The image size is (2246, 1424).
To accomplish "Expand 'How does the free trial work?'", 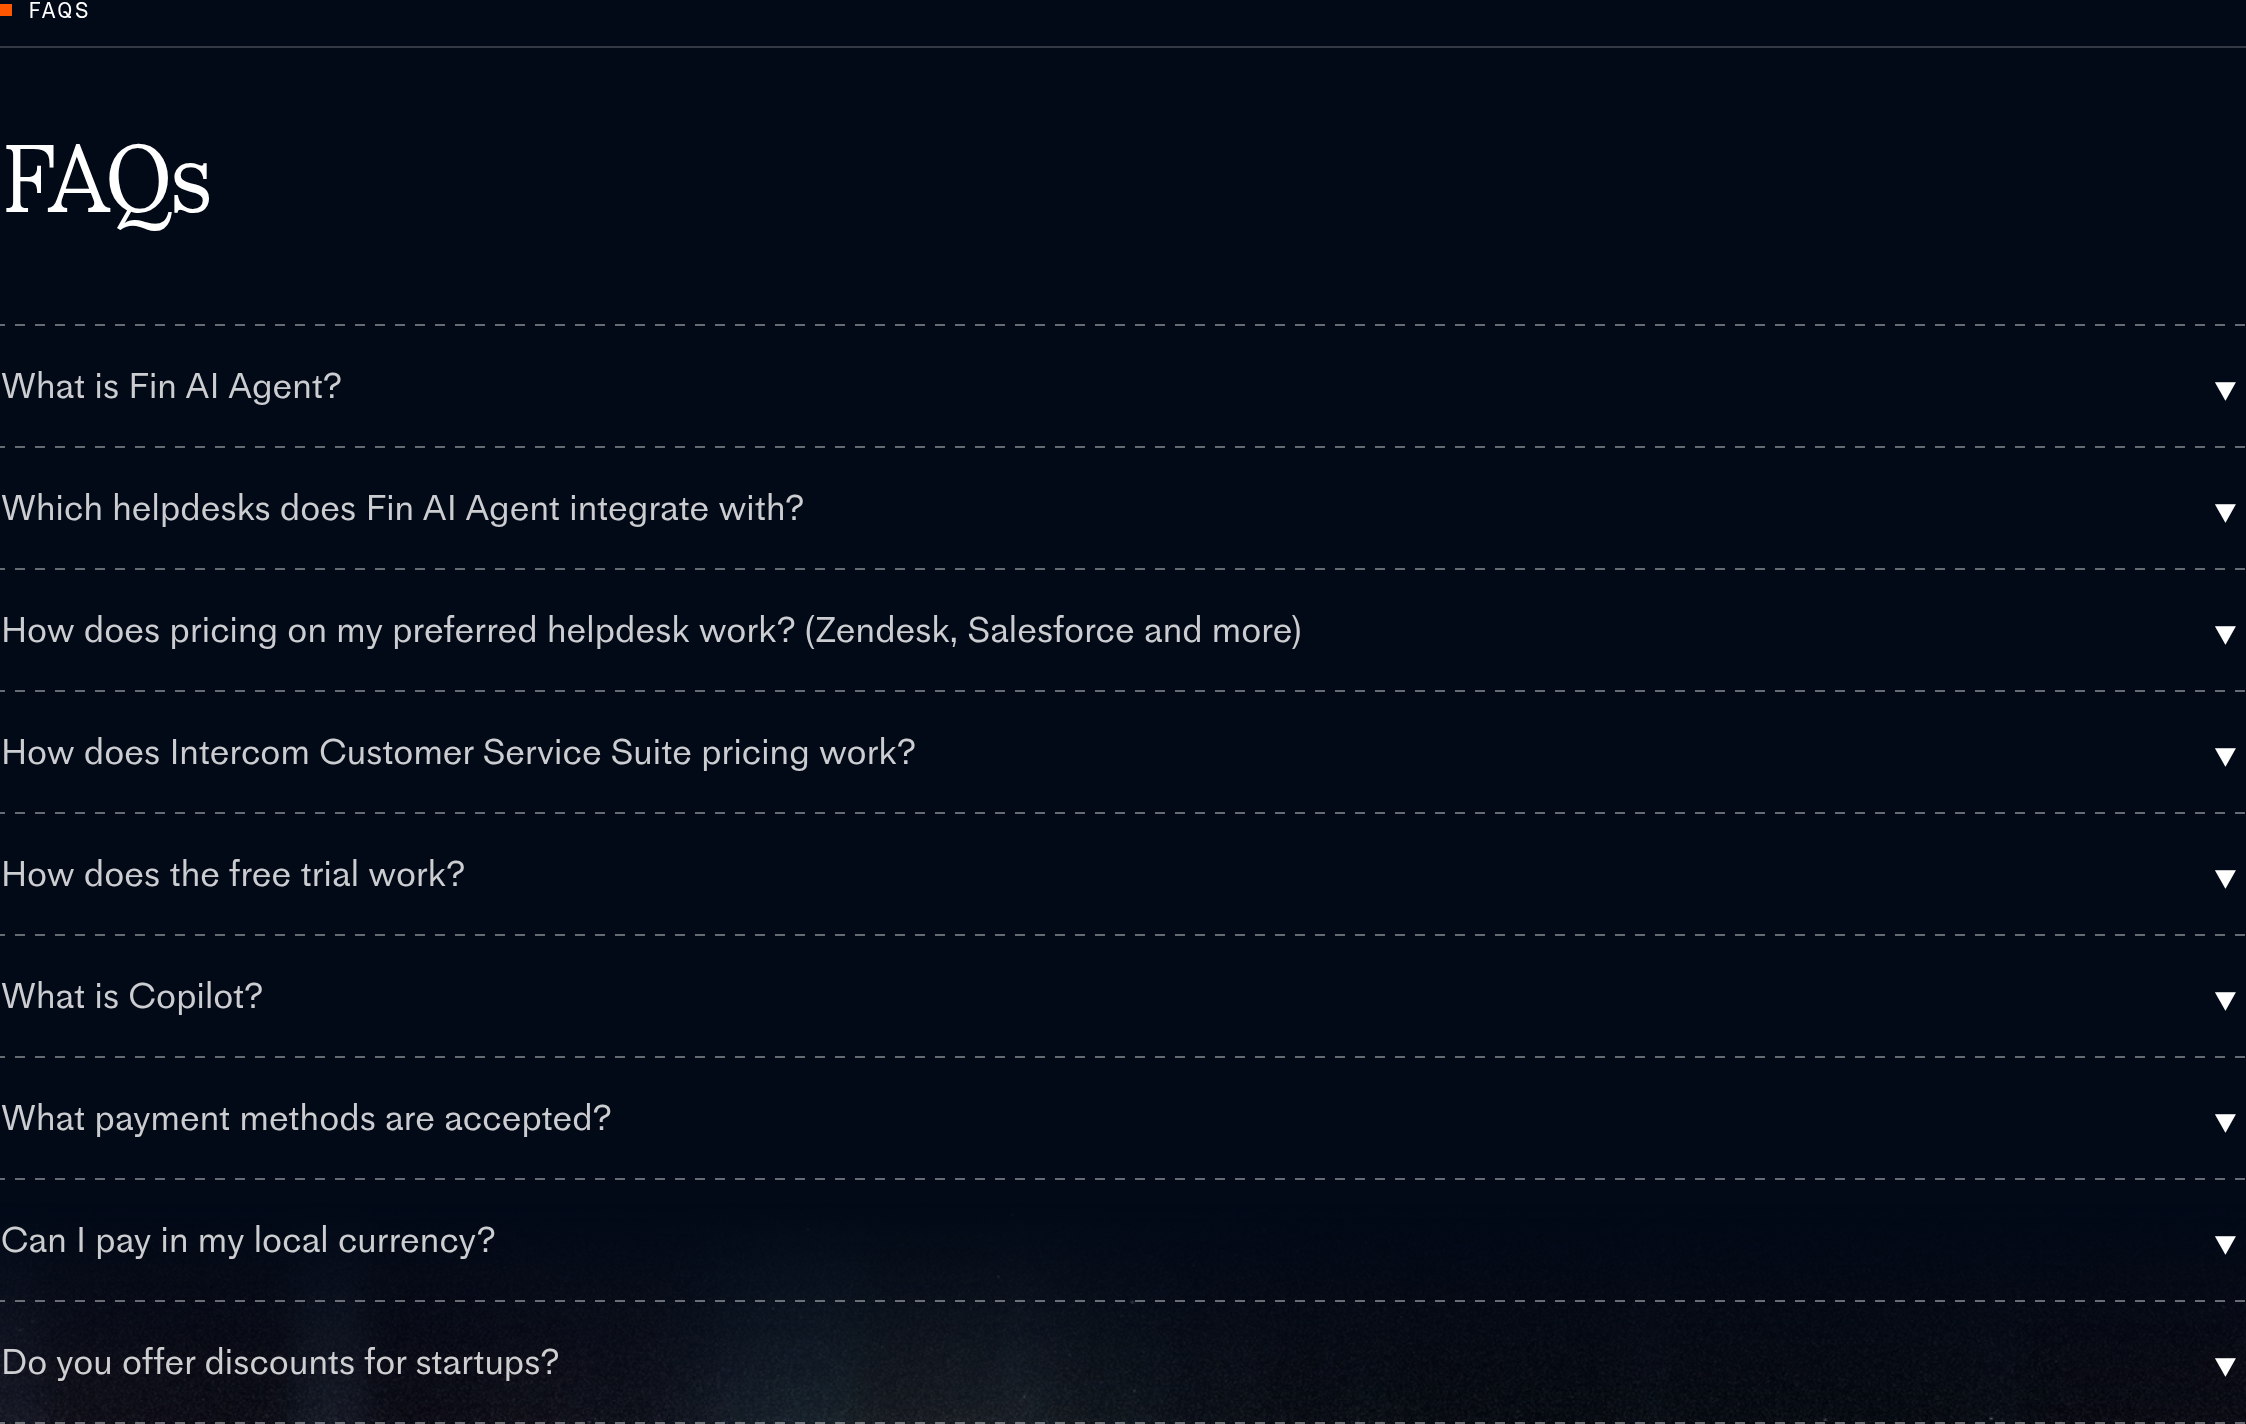I will click(x=233, y=875).
